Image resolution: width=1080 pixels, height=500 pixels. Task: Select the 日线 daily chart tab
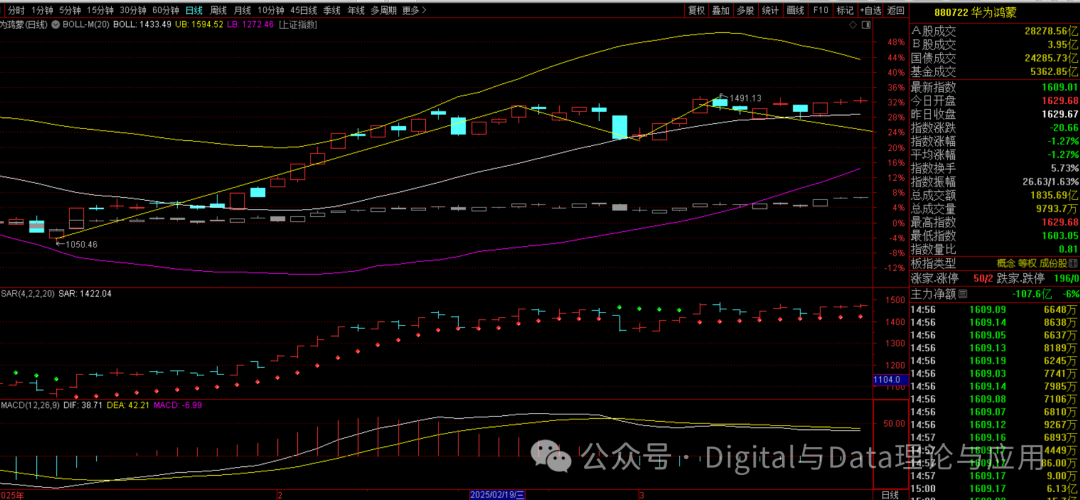195,10
